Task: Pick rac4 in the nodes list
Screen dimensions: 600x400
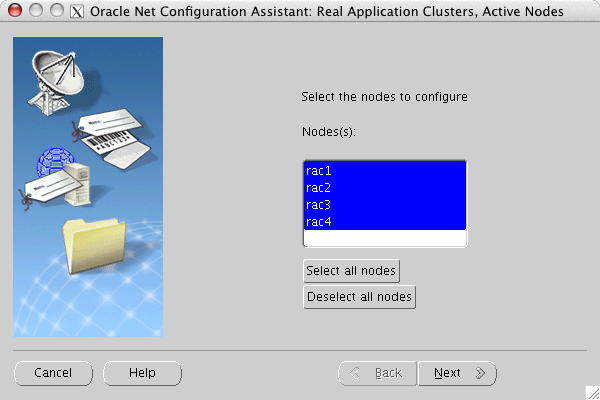Action: click(x=385, y=222)
